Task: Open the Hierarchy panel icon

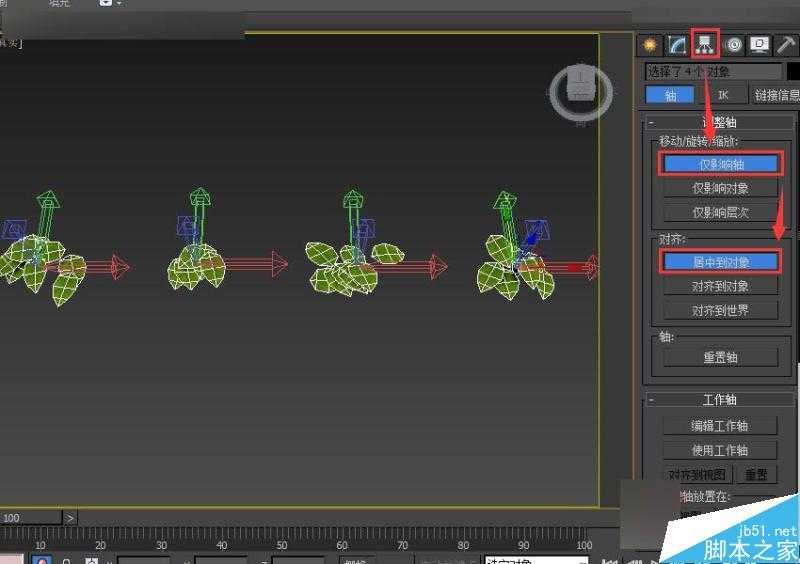Action: click(x=705, y=43)
